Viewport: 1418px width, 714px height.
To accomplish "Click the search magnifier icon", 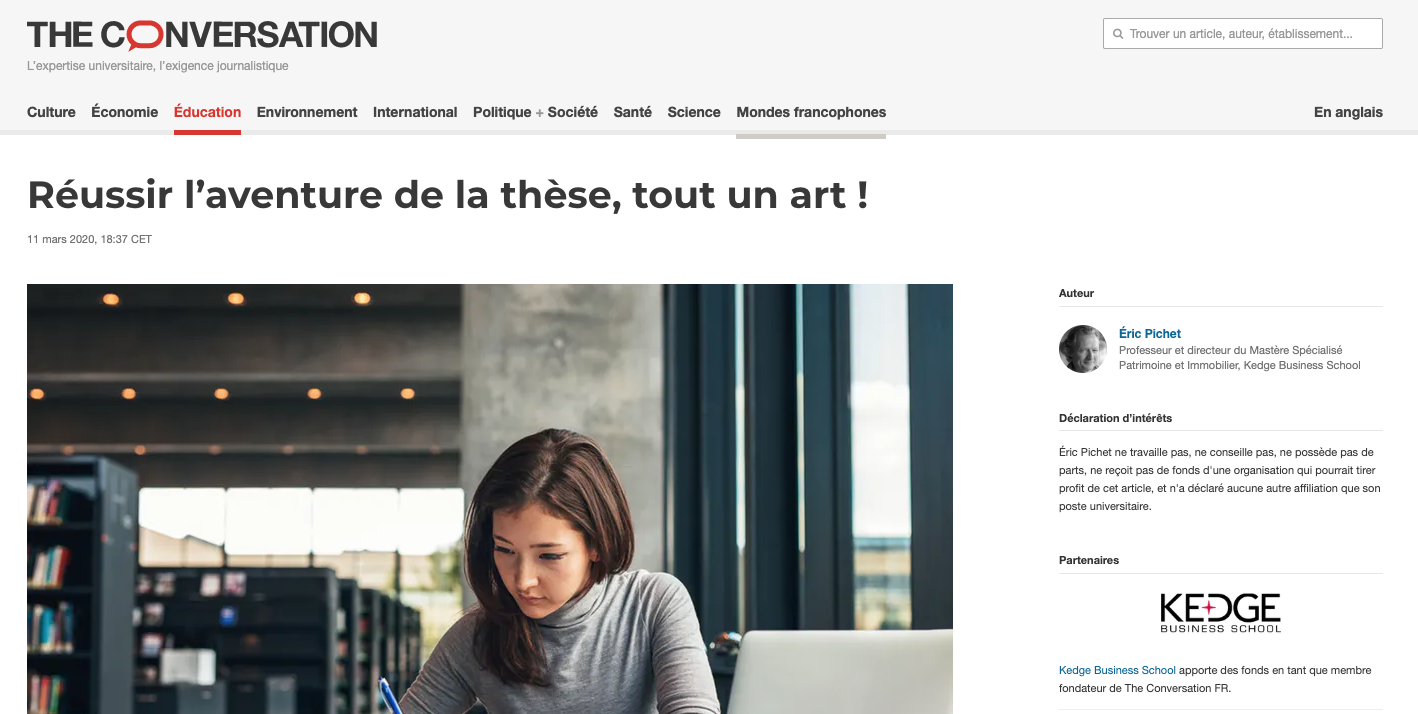I will (x=1118, y=34).
